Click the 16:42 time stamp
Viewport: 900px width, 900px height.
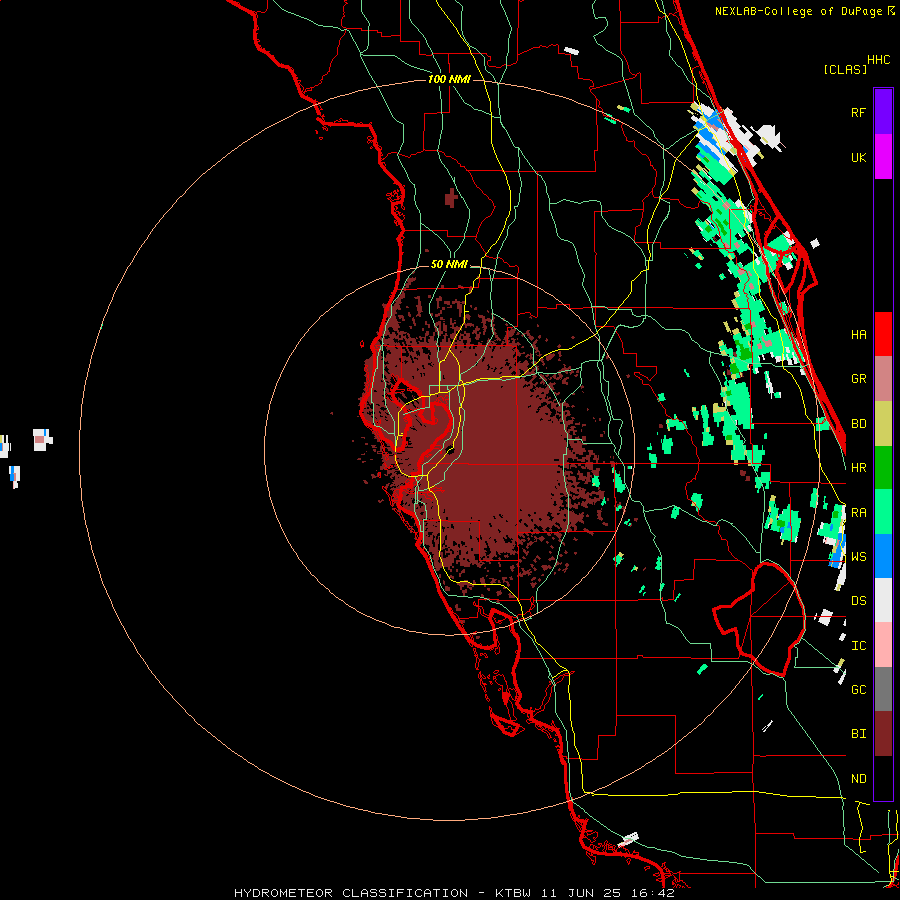tap(654, 893)
